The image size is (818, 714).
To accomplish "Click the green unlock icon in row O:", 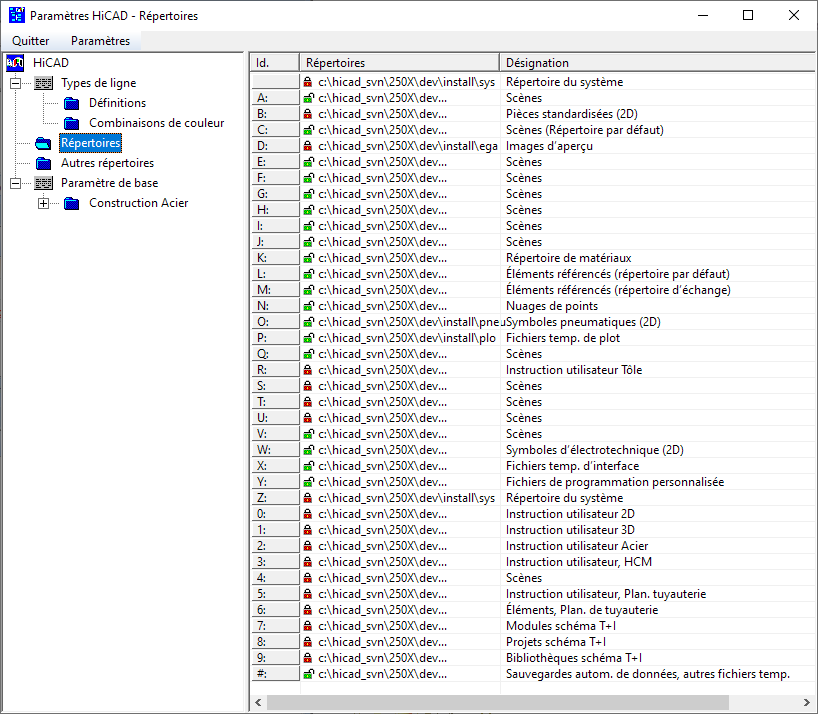I will tap(308, 322).
